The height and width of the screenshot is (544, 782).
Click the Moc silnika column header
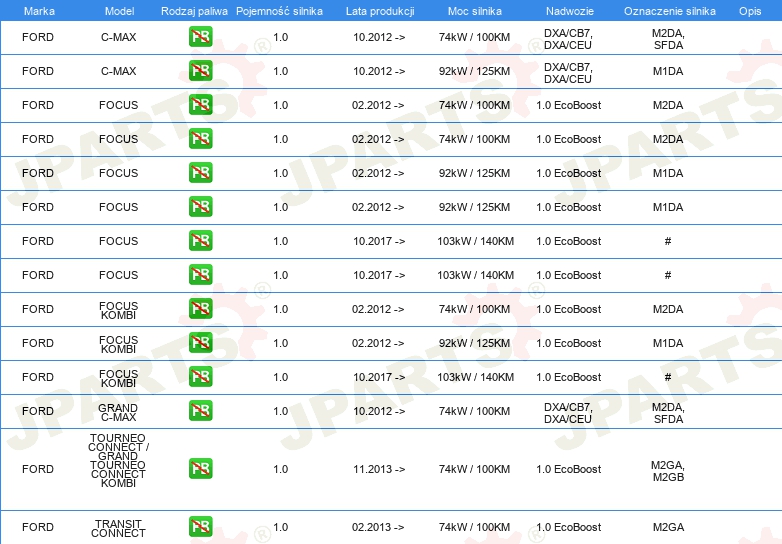pos(475,11)
